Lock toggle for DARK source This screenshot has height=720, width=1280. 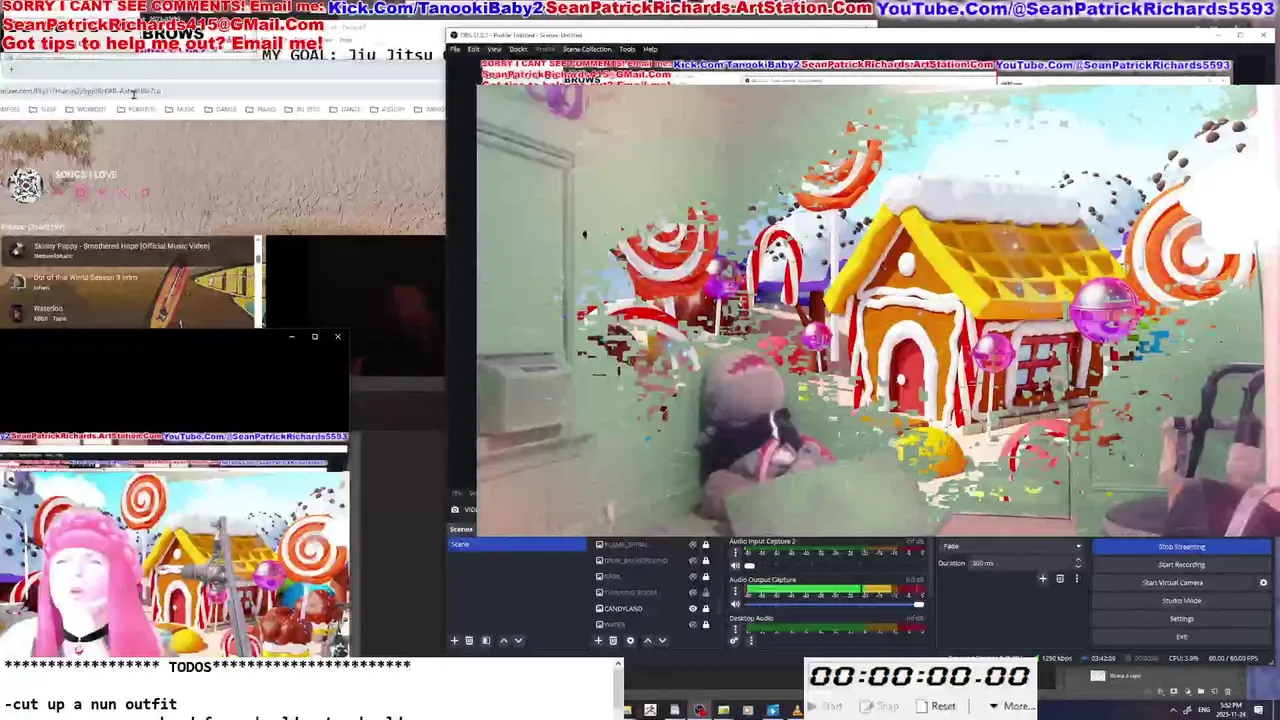coord(706,577)
